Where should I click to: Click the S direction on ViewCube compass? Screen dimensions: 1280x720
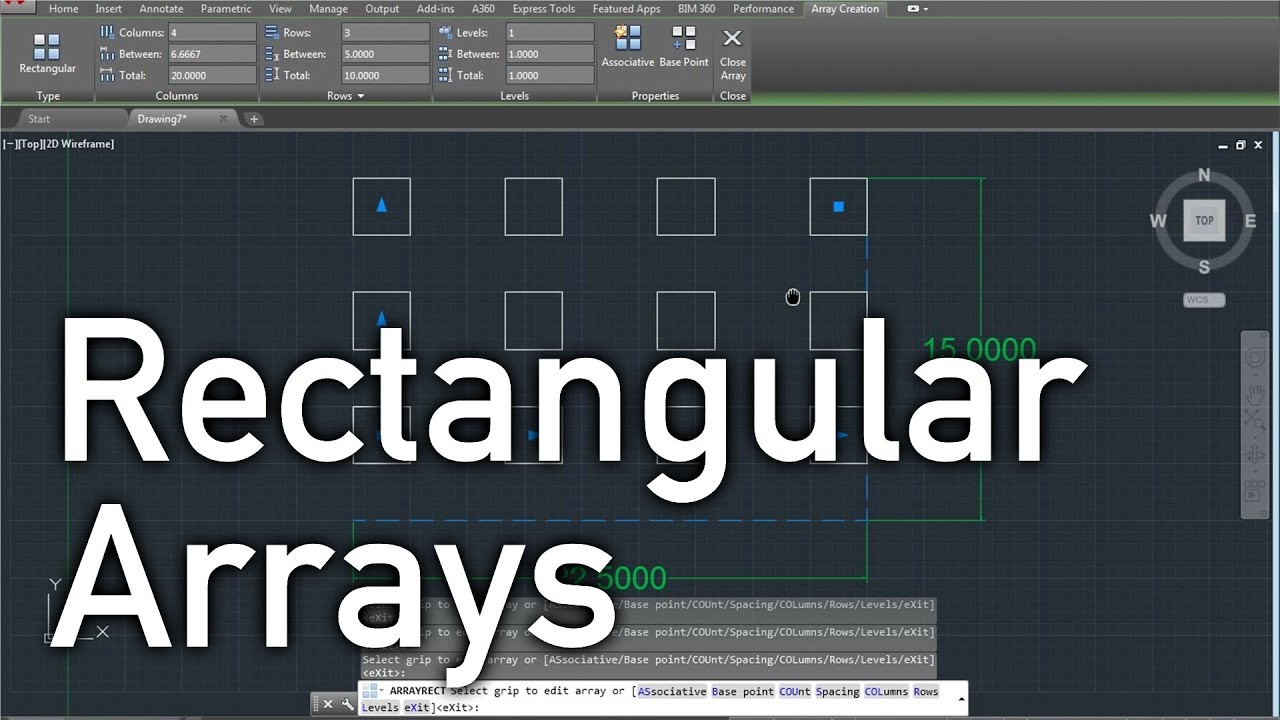click(1204, 267)
